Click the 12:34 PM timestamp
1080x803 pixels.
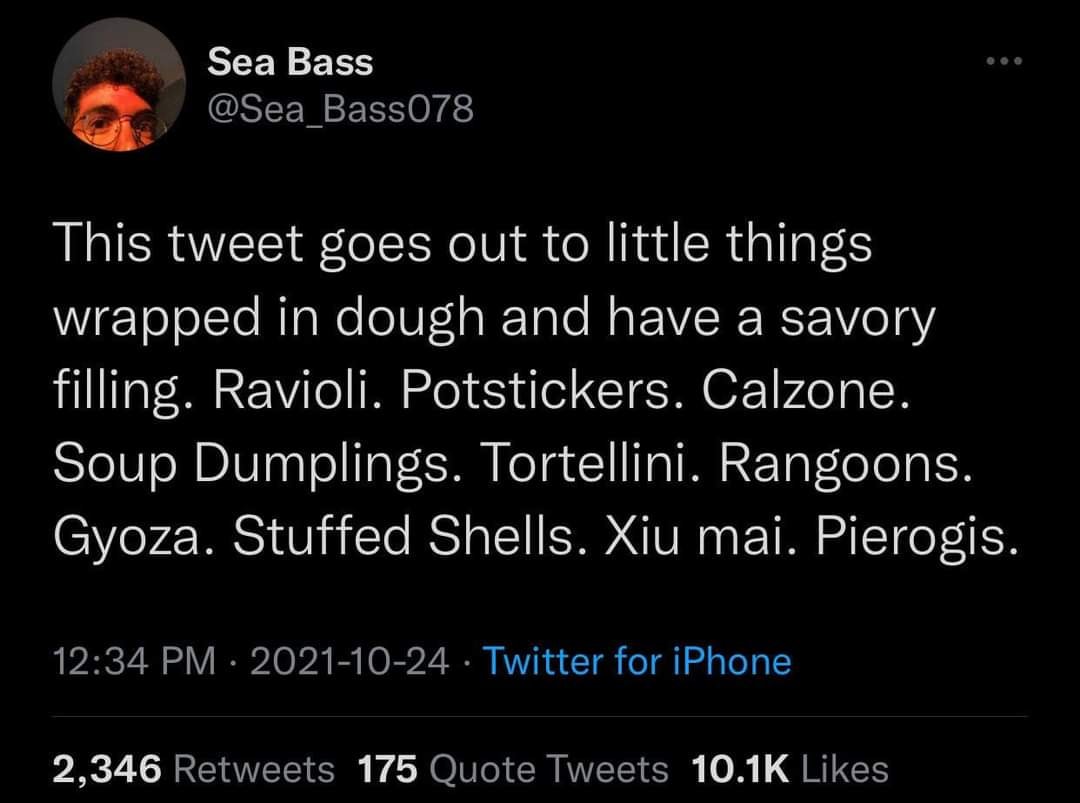tap(133, 661)
